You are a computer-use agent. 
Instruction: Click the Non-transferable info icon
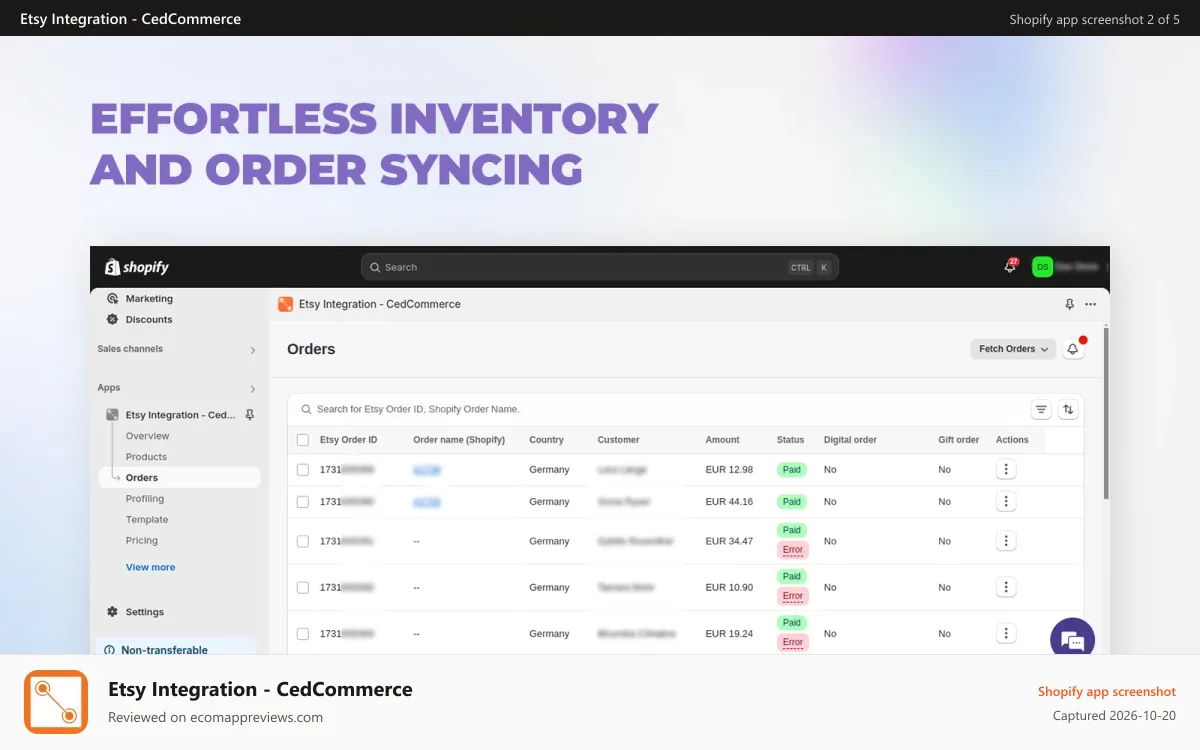pos(109,650)
